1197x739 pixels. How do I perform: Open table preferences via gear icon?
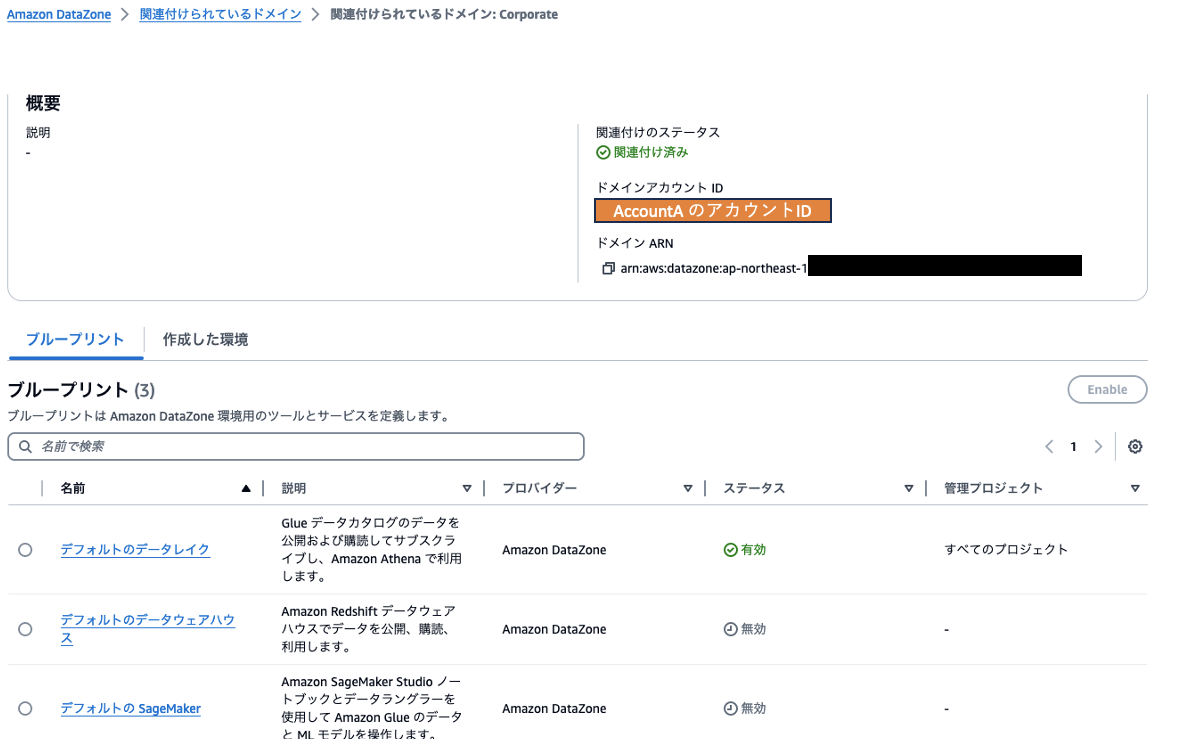[x=1134, y=446]
